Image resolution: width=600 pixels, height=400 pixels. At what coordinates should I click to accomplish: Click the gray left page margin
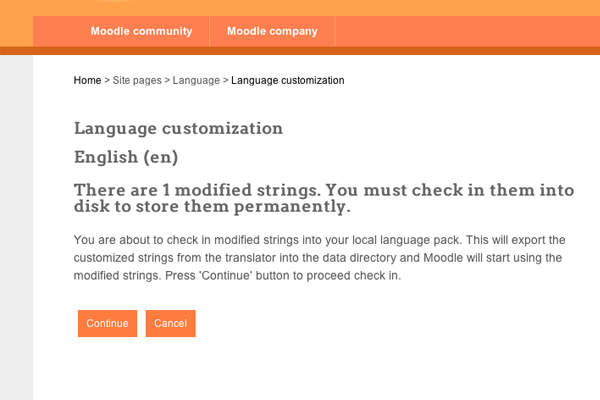(16, 228)
